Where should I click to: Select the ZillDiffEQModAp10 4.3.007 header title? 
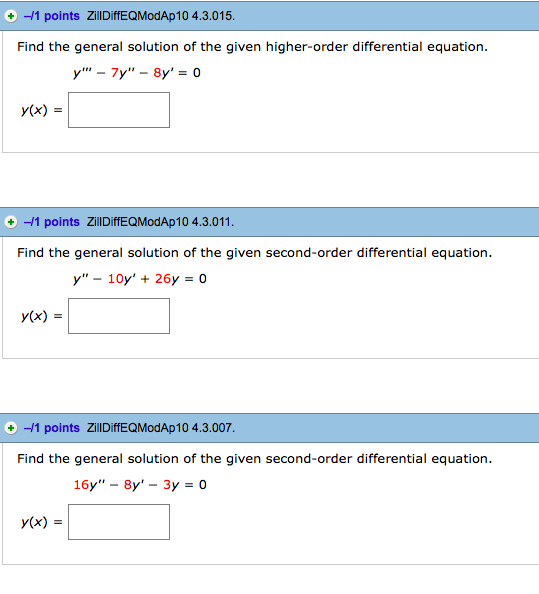point(161,428)
